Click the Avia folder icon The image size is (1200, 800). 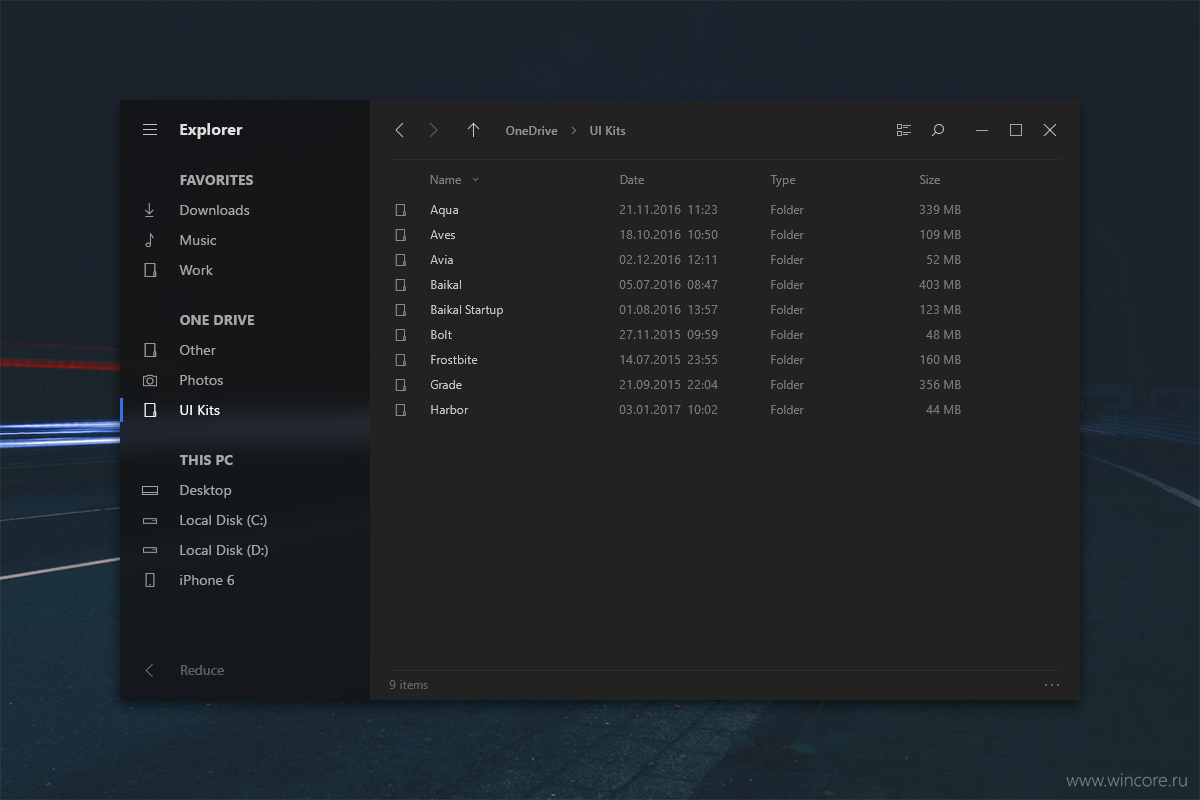point(401,260)
